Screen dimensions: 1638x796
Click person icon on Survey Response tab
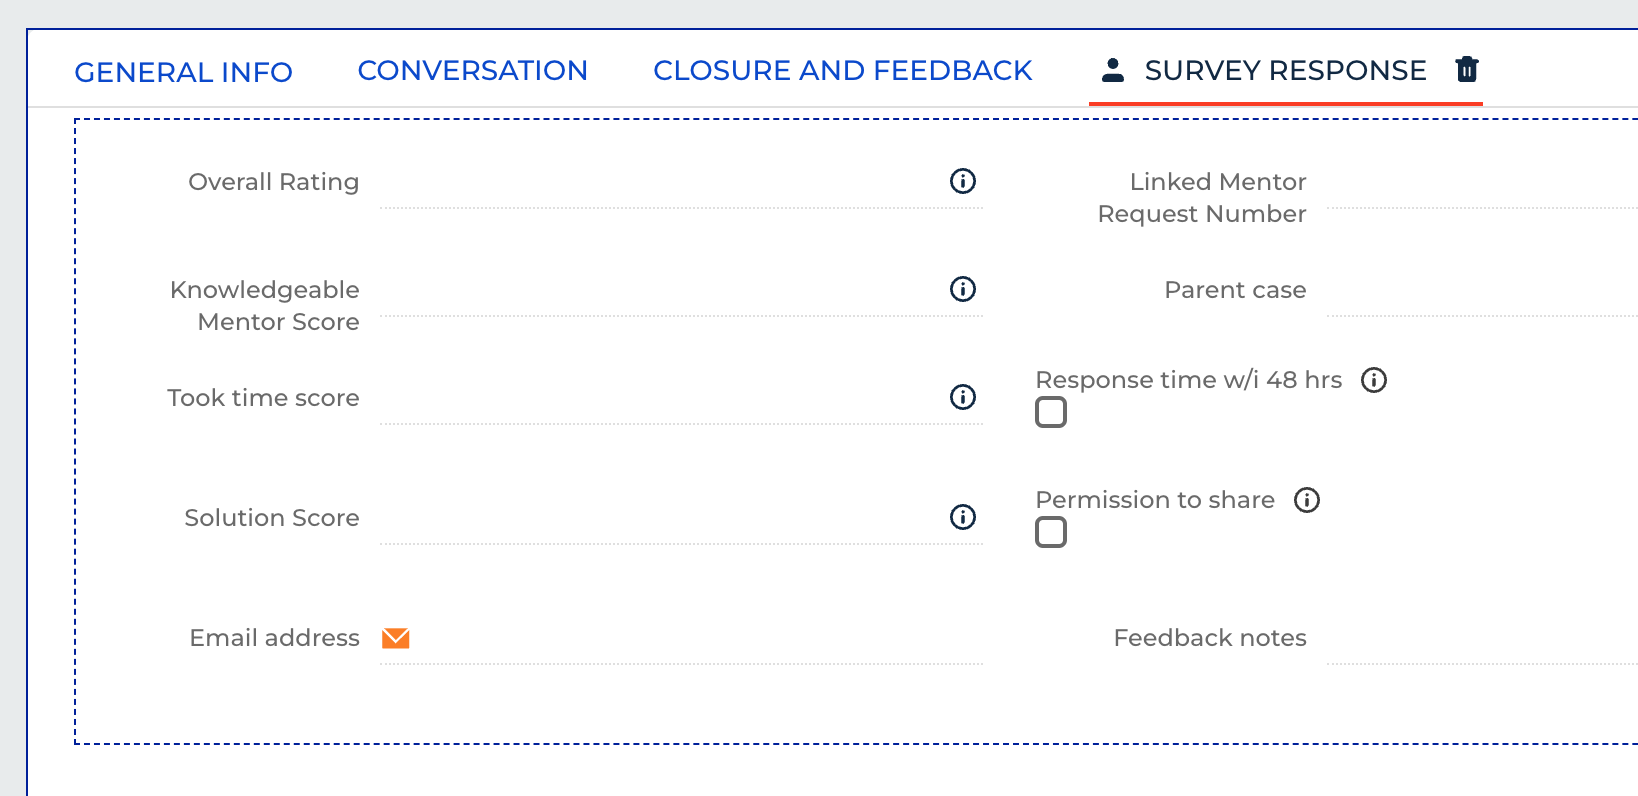click(x=1113, y=70)
